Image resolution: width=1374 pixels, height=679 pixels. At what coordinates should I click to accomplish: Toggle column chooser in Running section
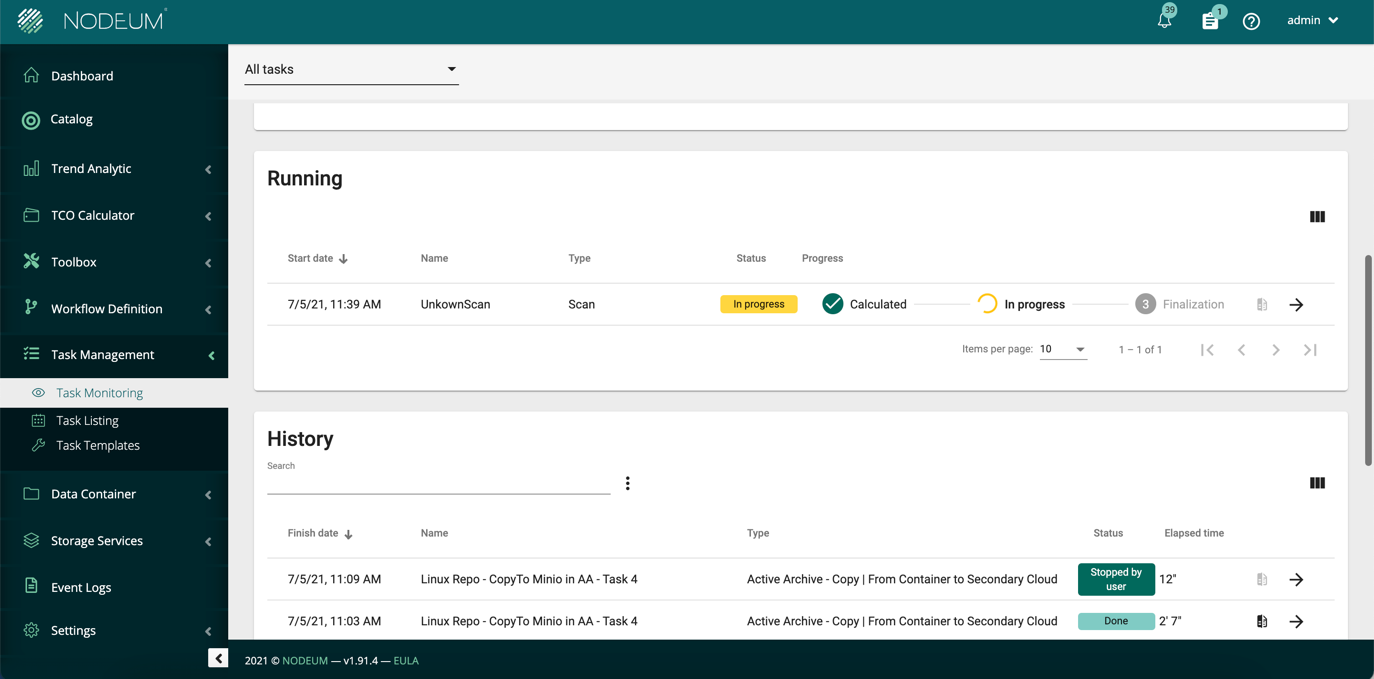(1317, 217)
